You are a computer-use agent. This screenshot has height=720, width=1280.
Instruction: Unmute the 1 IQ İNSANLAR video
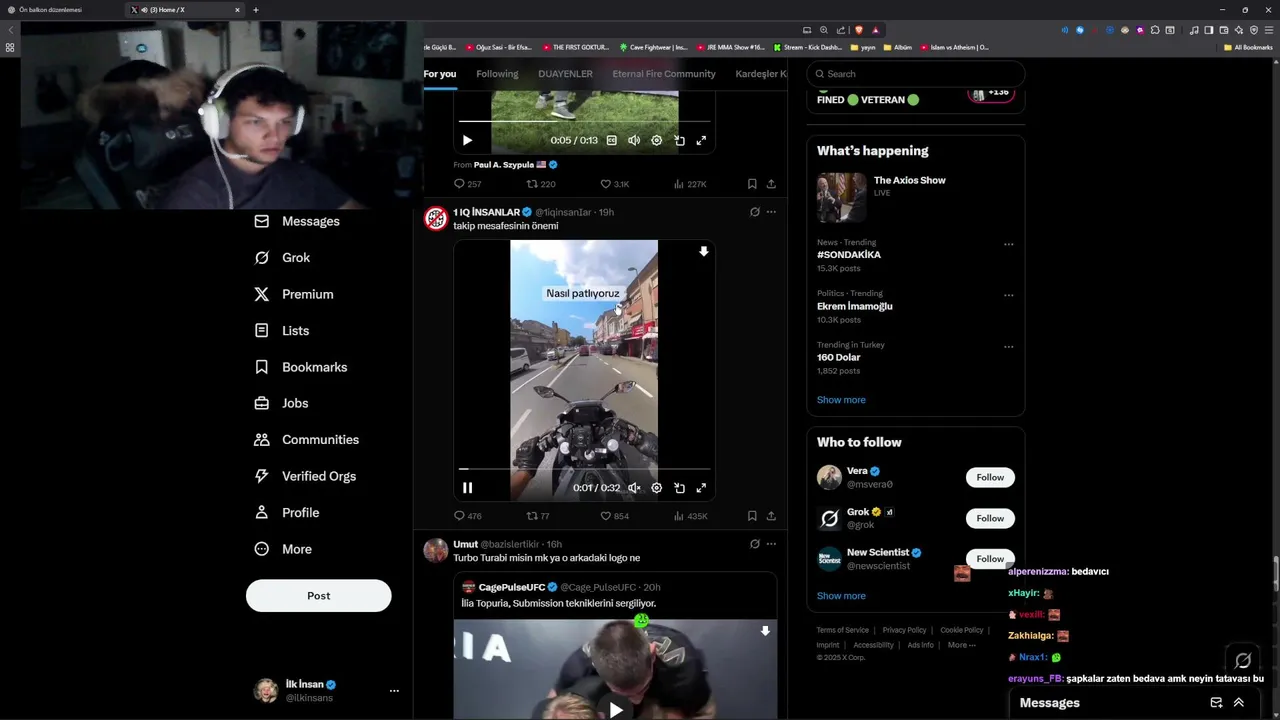tap(634, 488)
